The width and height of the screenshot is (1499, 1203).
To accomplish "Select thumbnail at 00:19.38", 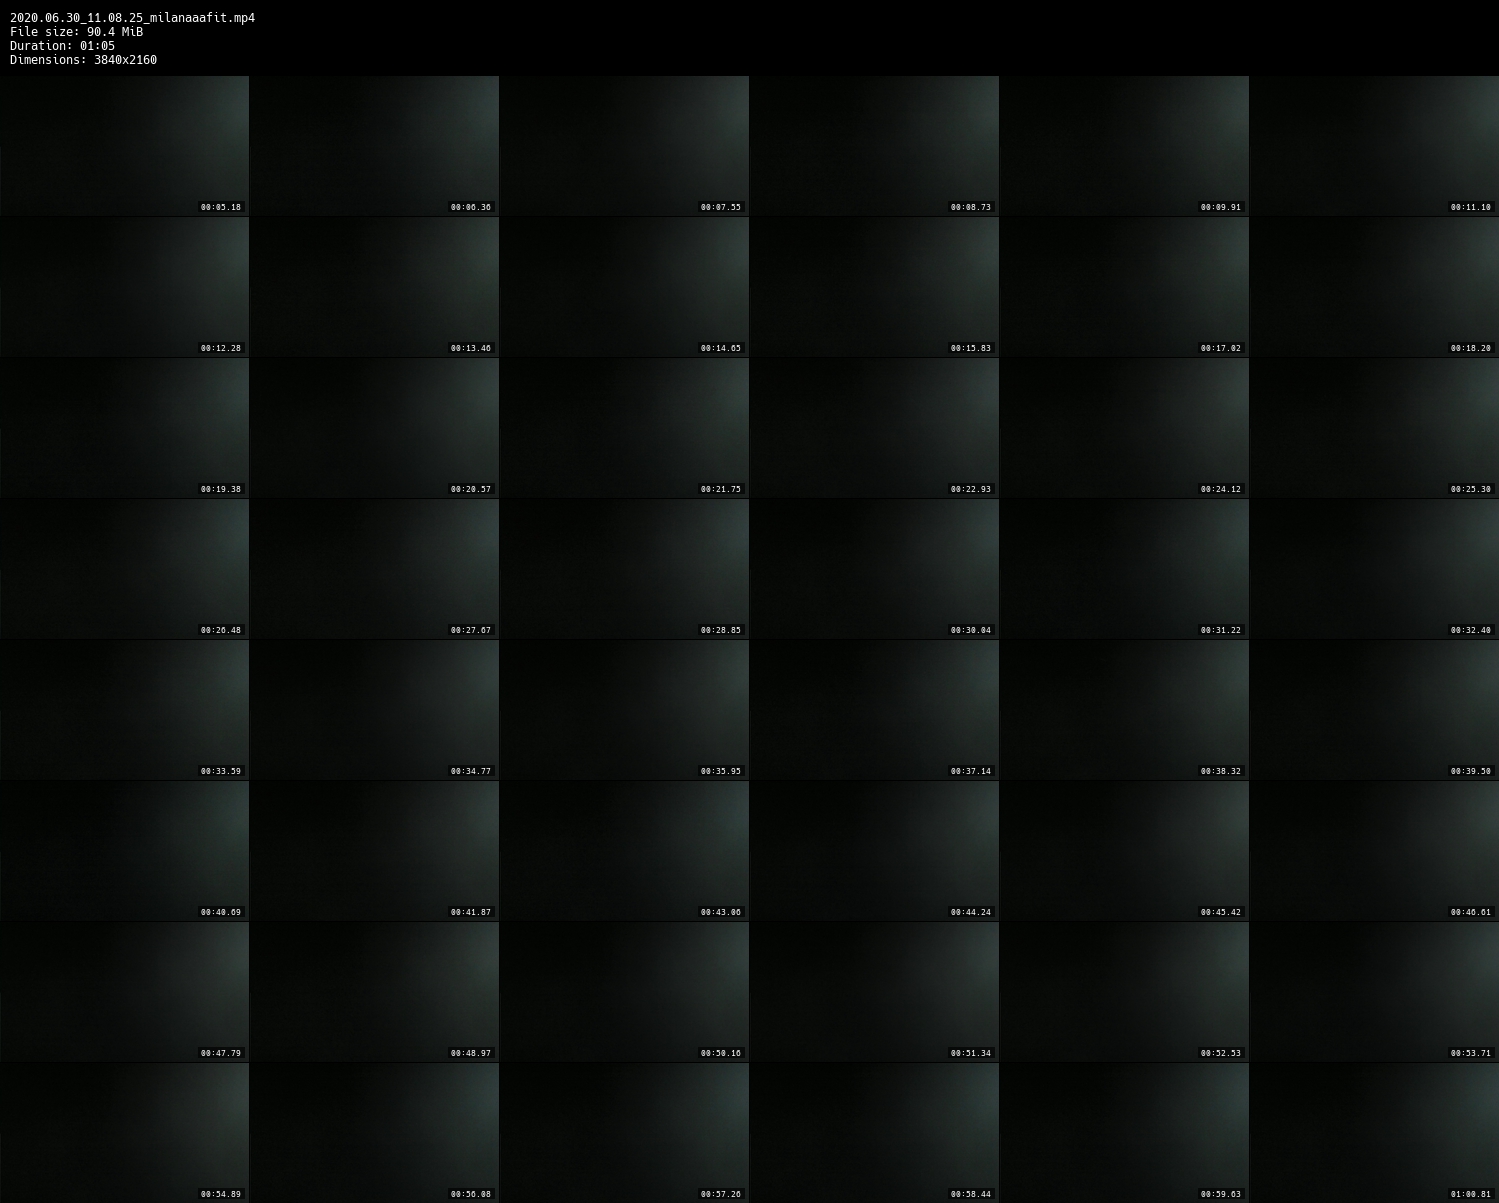I will point(124,428).
